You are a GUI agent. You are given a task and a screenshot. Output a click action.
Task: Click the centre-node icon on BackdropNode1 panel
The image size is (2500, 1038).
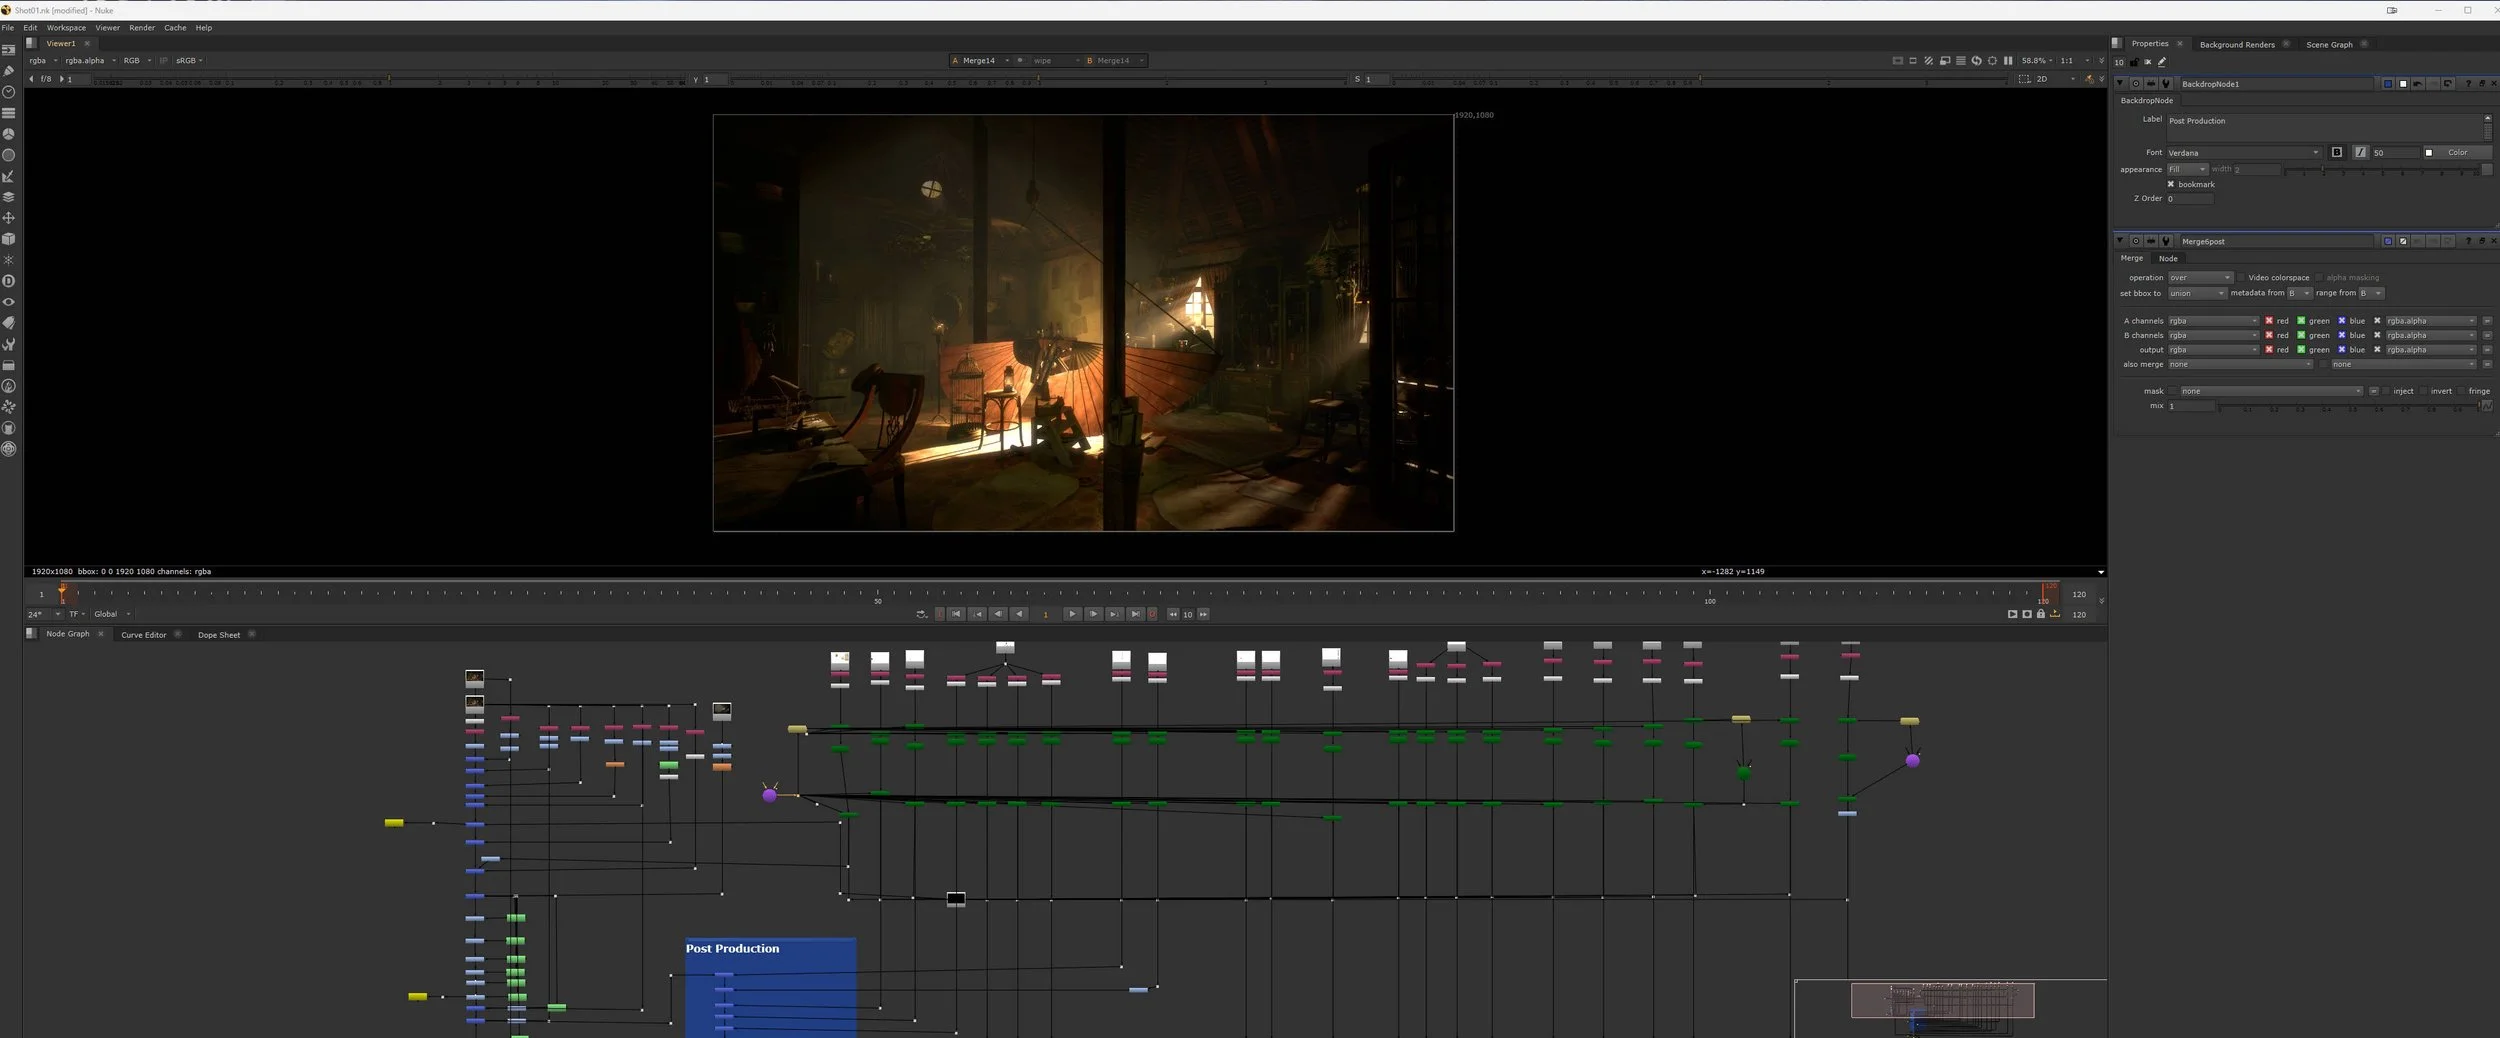(2135, 84)
